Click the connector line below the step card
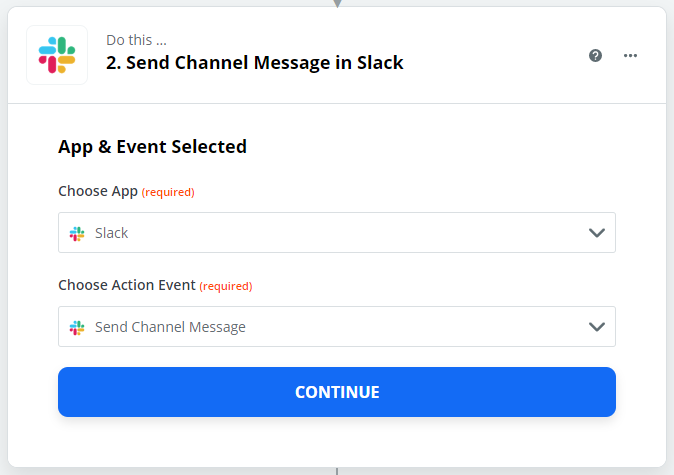 (337, 471)
